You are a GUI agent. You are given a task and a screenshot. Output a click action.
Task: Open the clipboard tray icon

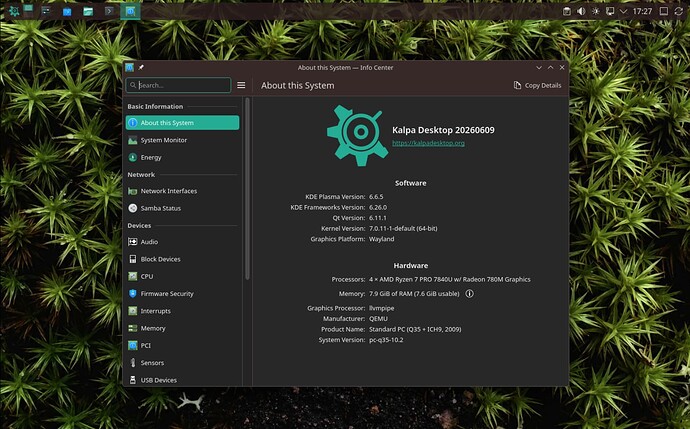(567, 11)
